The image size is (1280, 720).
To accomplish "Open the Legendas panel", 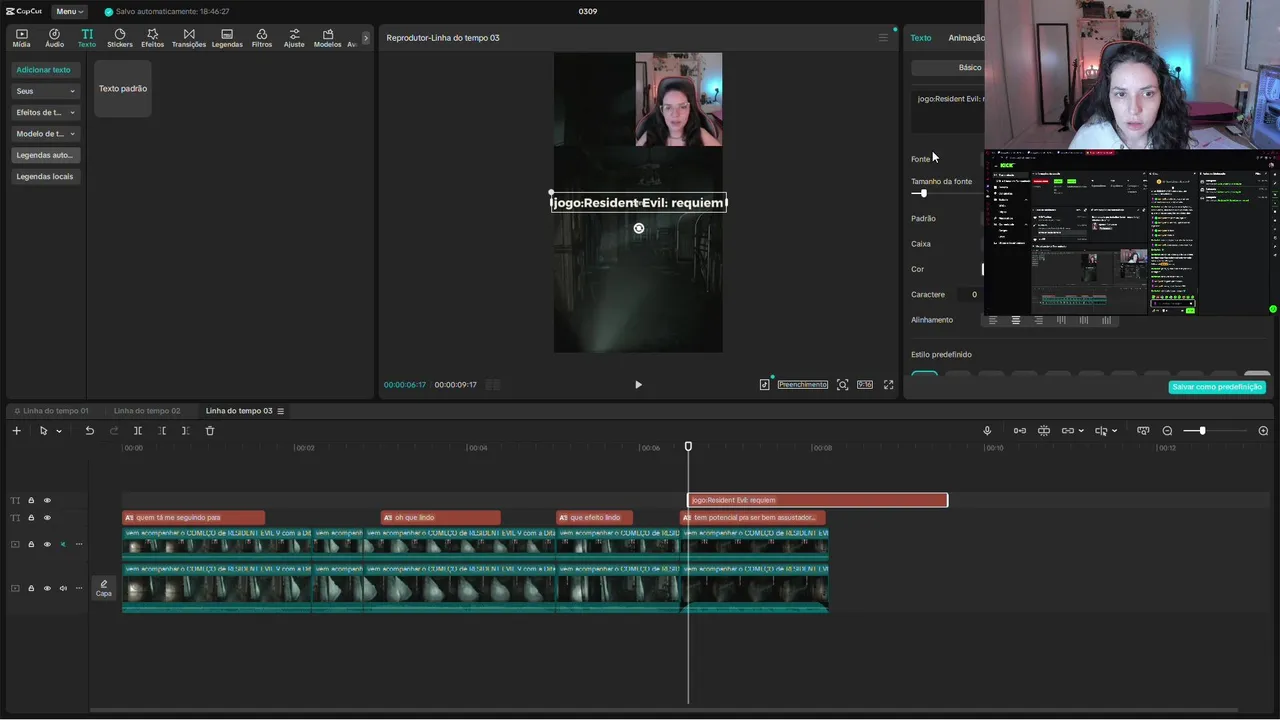I will pyautogui.click(x=227, y=38).
